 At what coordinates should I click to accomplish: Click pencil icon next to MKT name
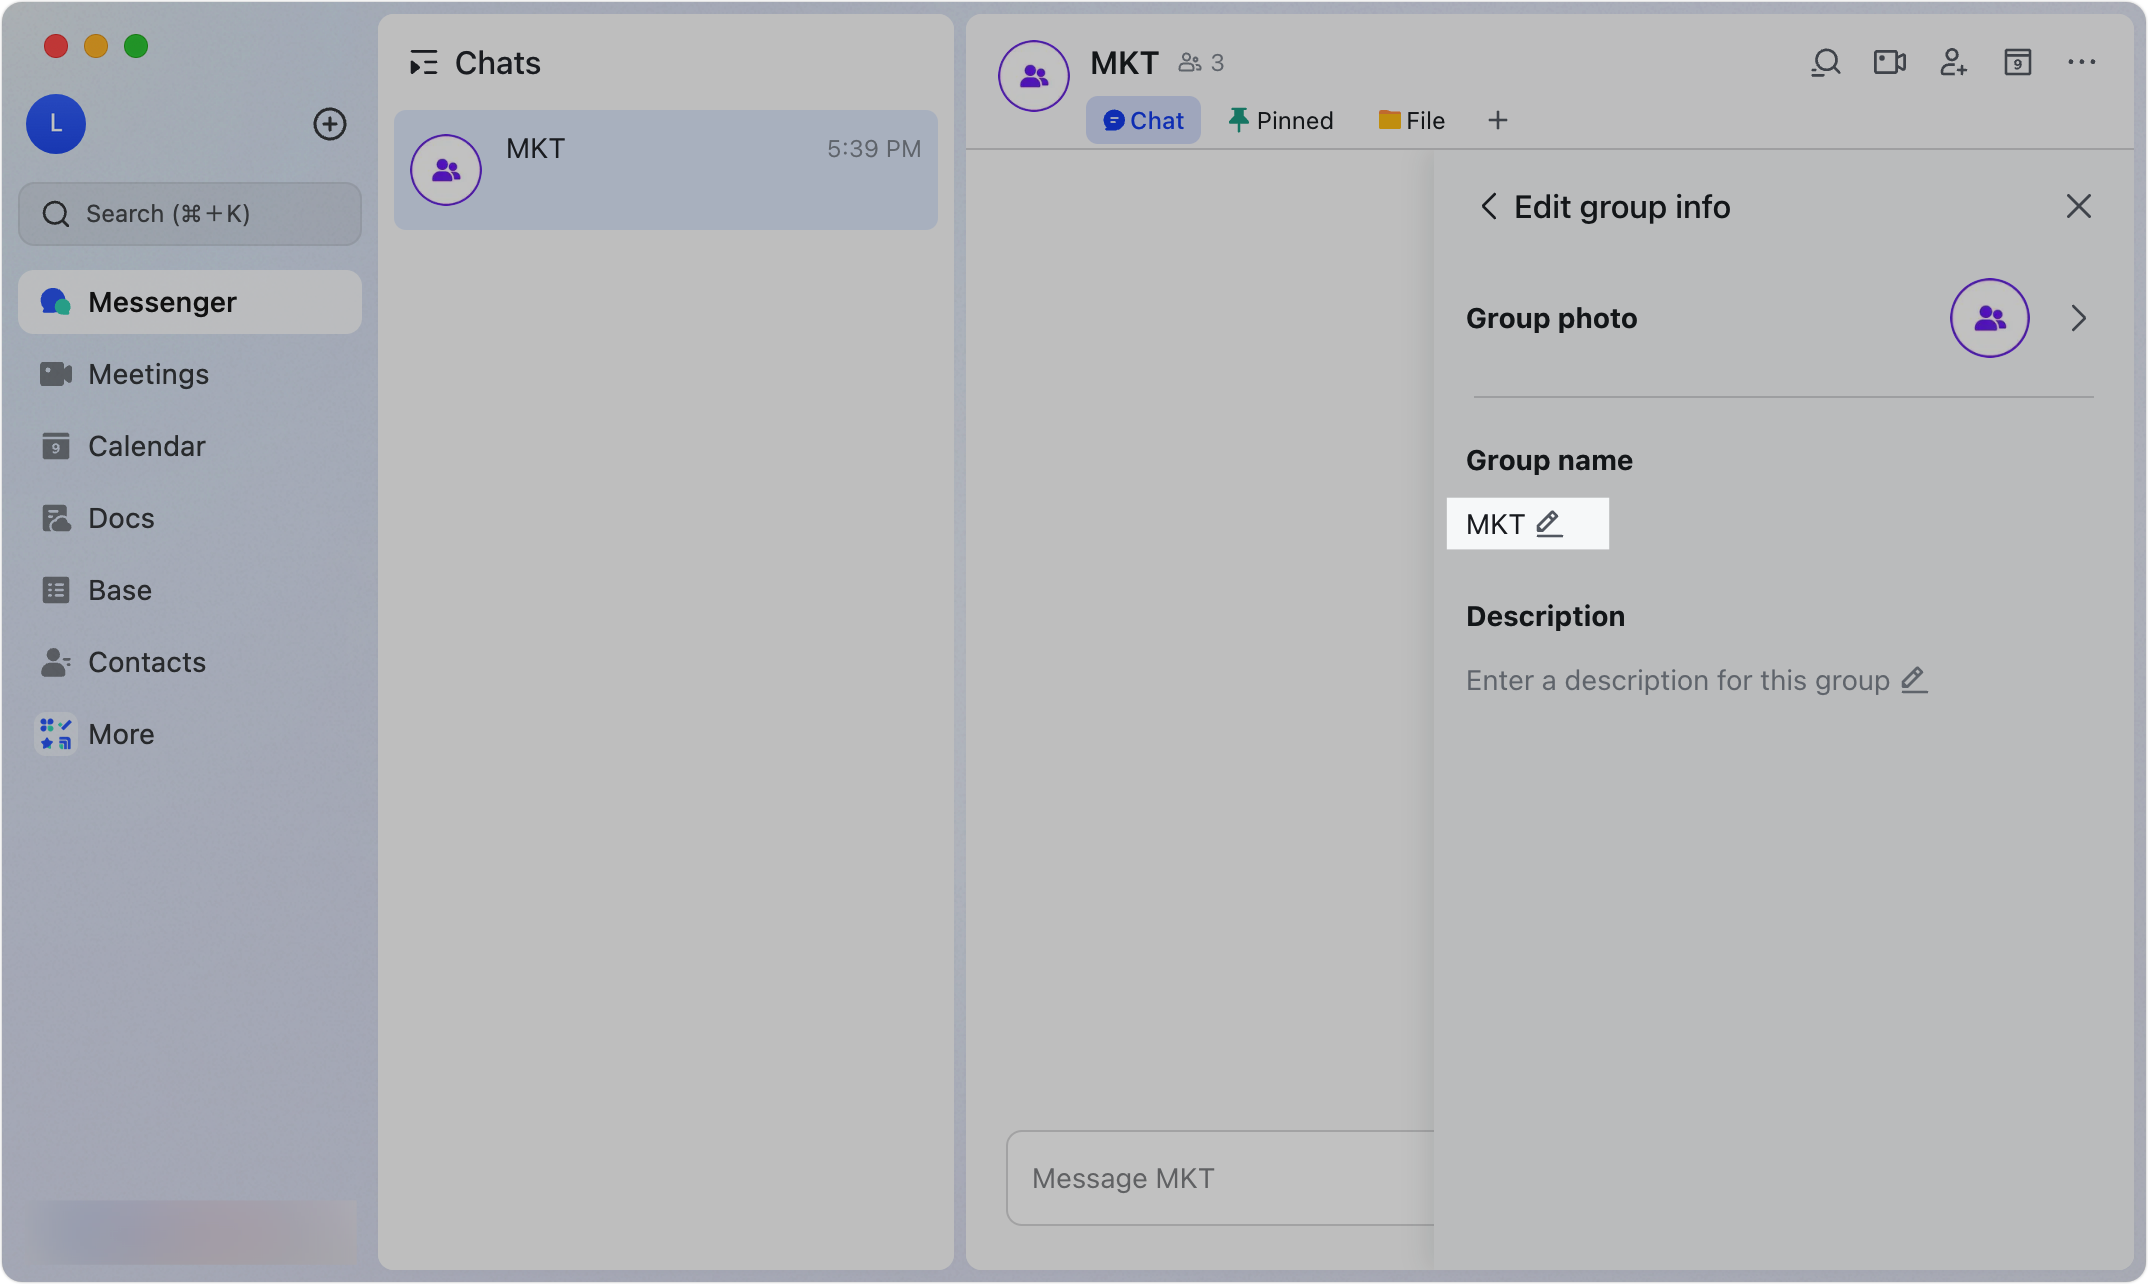[x=1549, y=523]
